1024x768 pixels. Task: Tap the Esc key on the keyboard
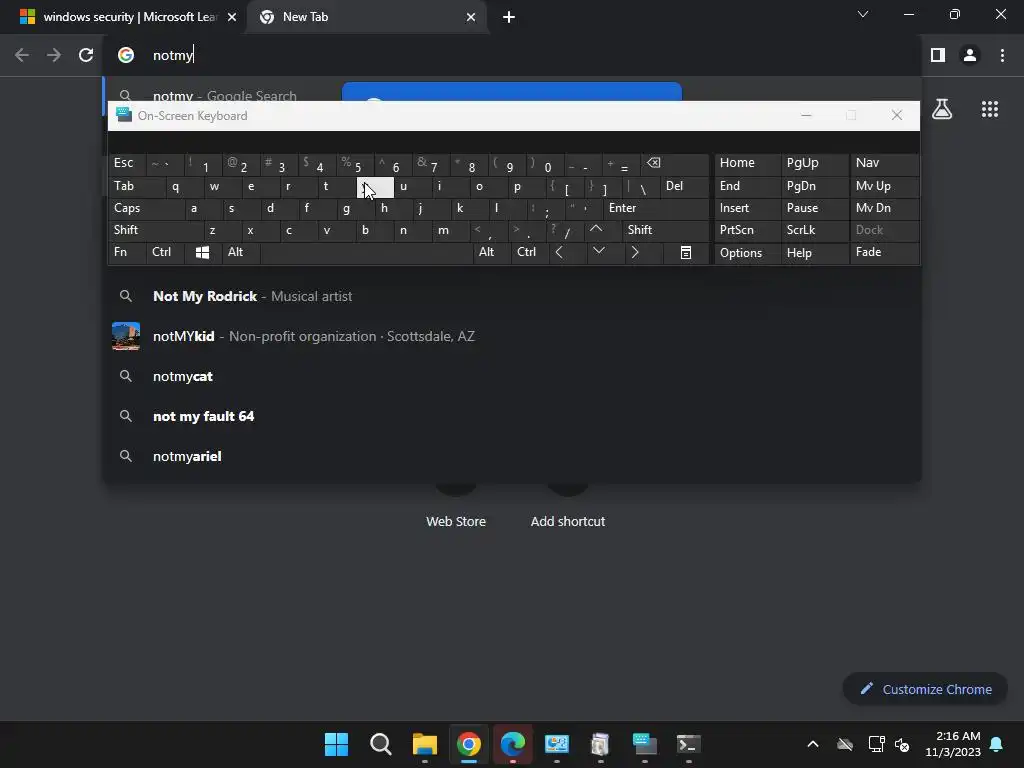click(x=127, y=163)
